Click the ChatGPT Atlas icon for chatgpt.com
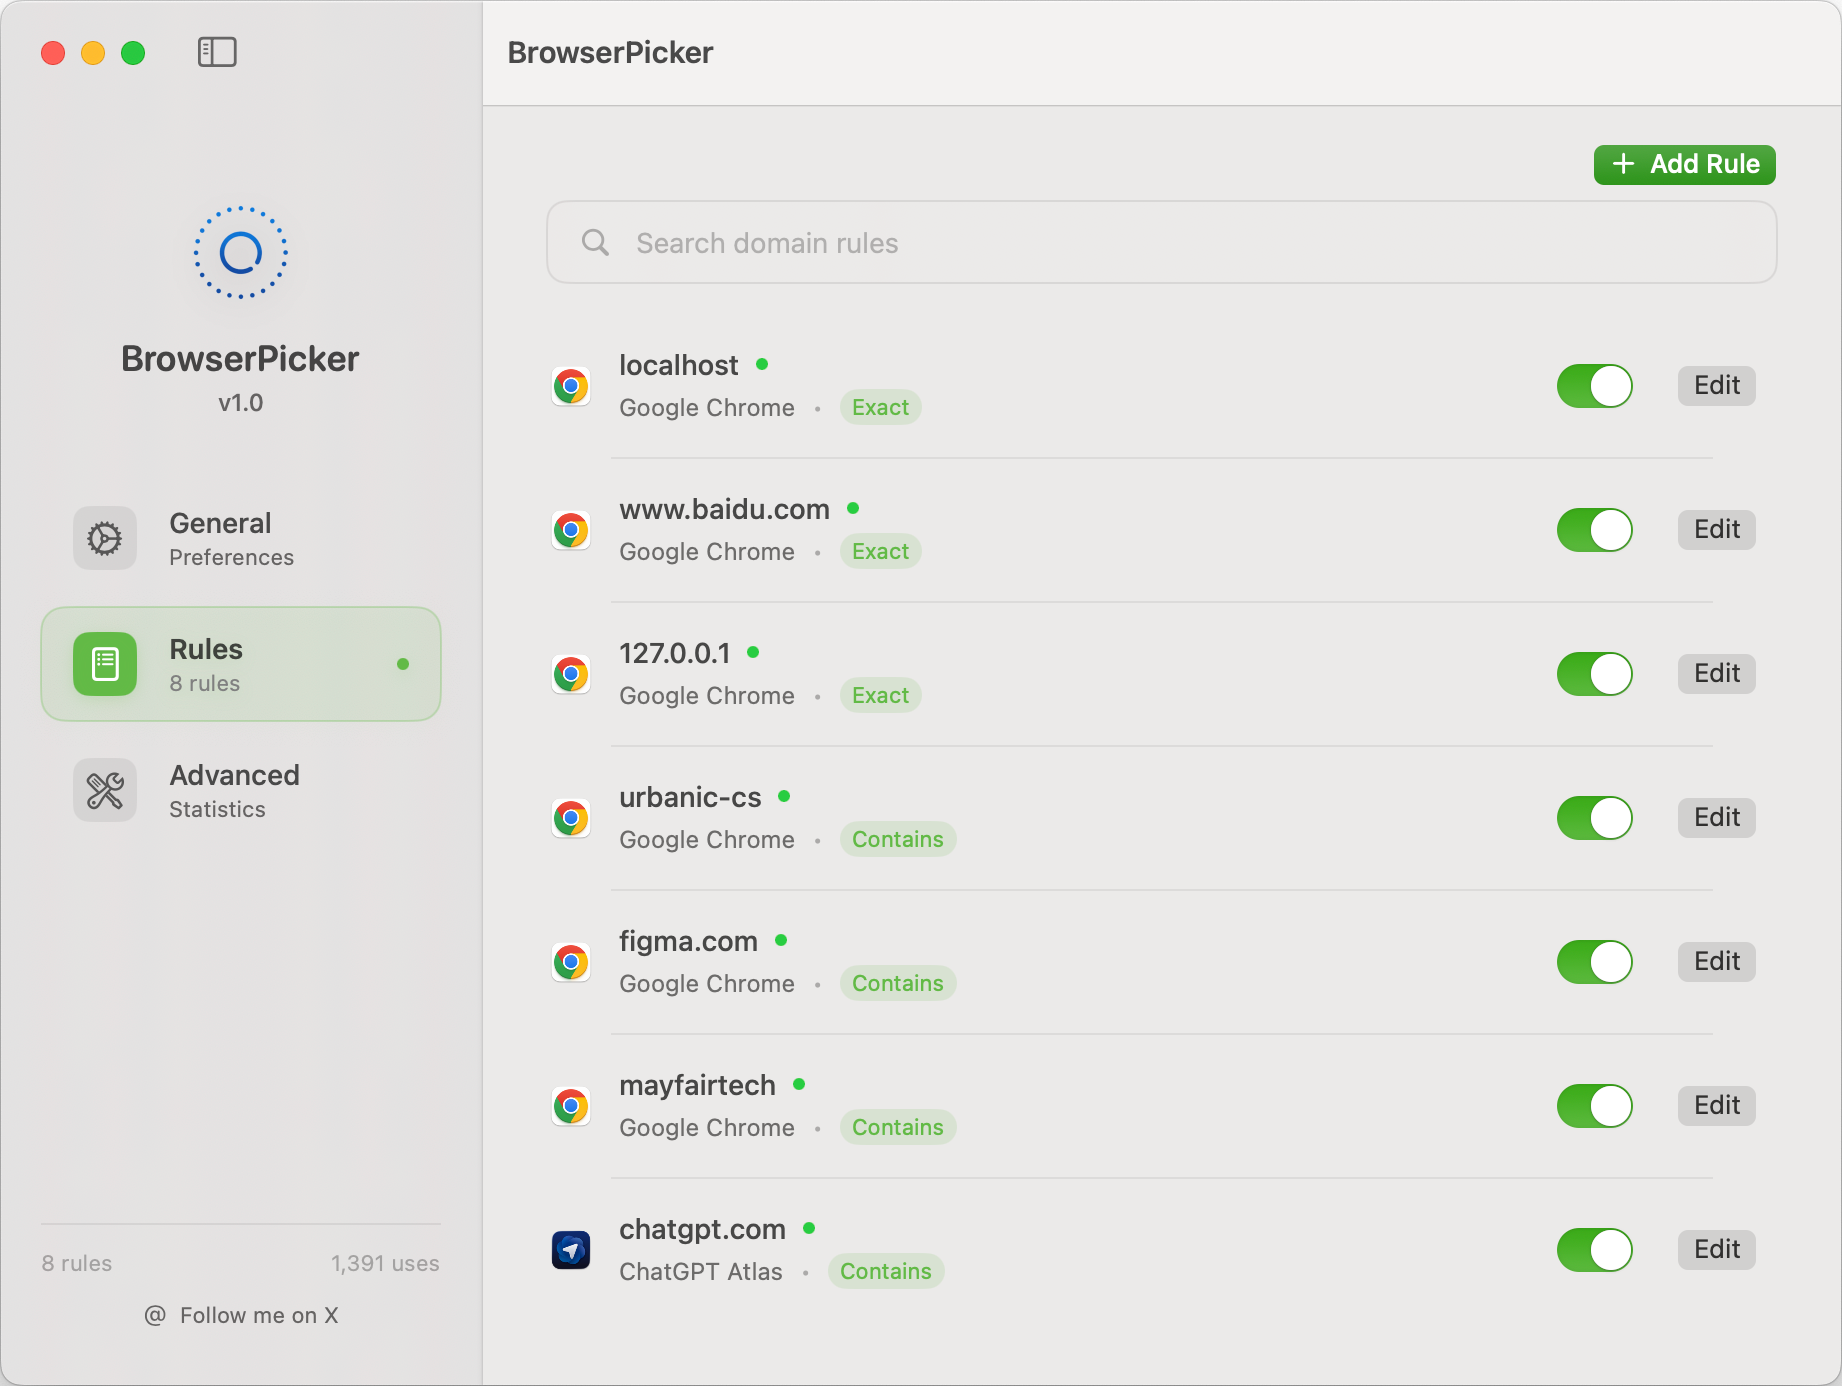Image resolution: width=1842 pixels, height=1386 pixels. 571,1250
